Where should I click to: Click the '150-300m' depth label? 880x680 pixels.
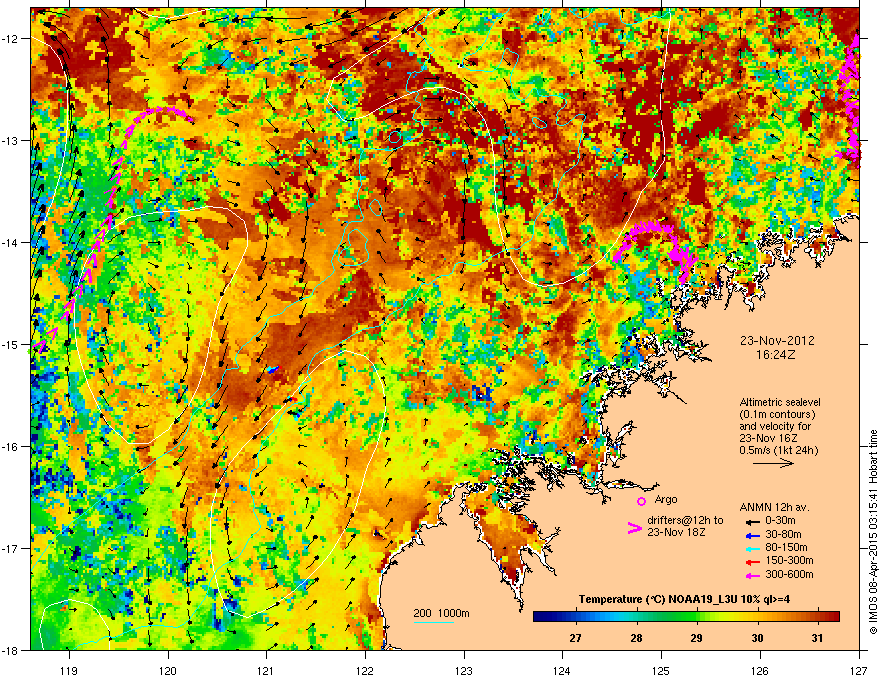pos(789,560)
